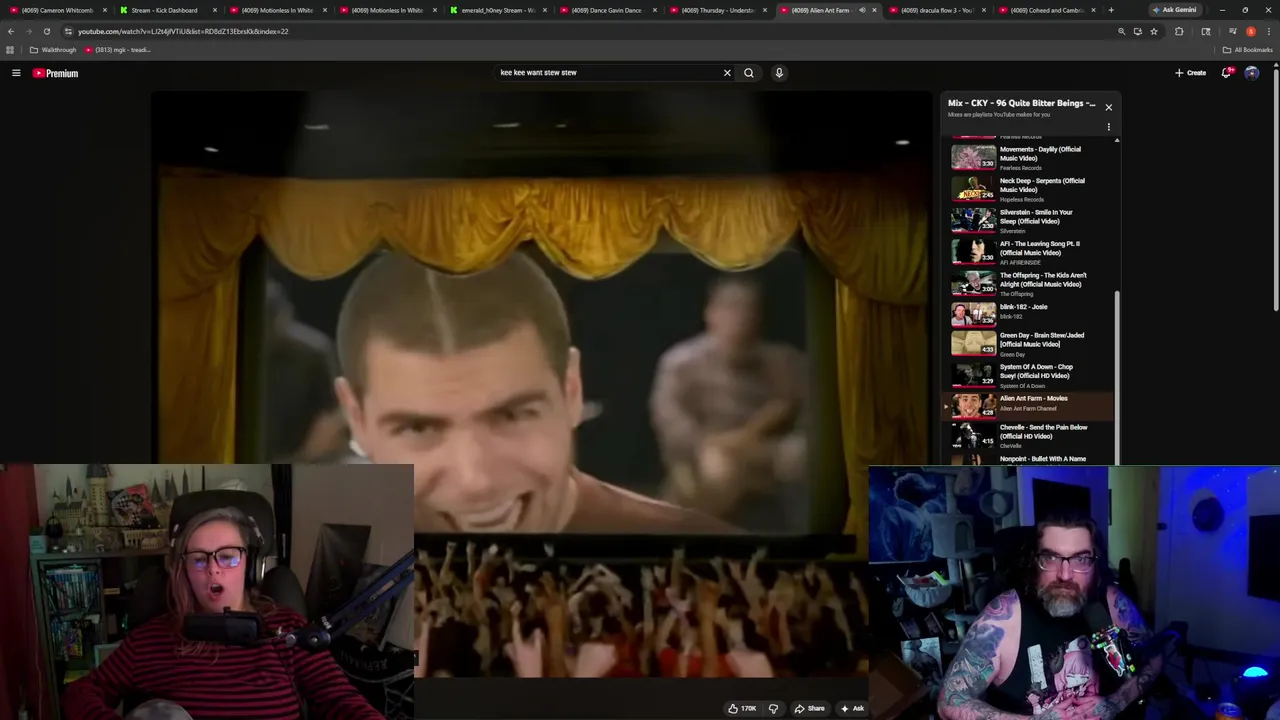Select The Offspring - The Kids Aren't Alright
This screenshot has width=1280, height=720.
pos(1030,283)
